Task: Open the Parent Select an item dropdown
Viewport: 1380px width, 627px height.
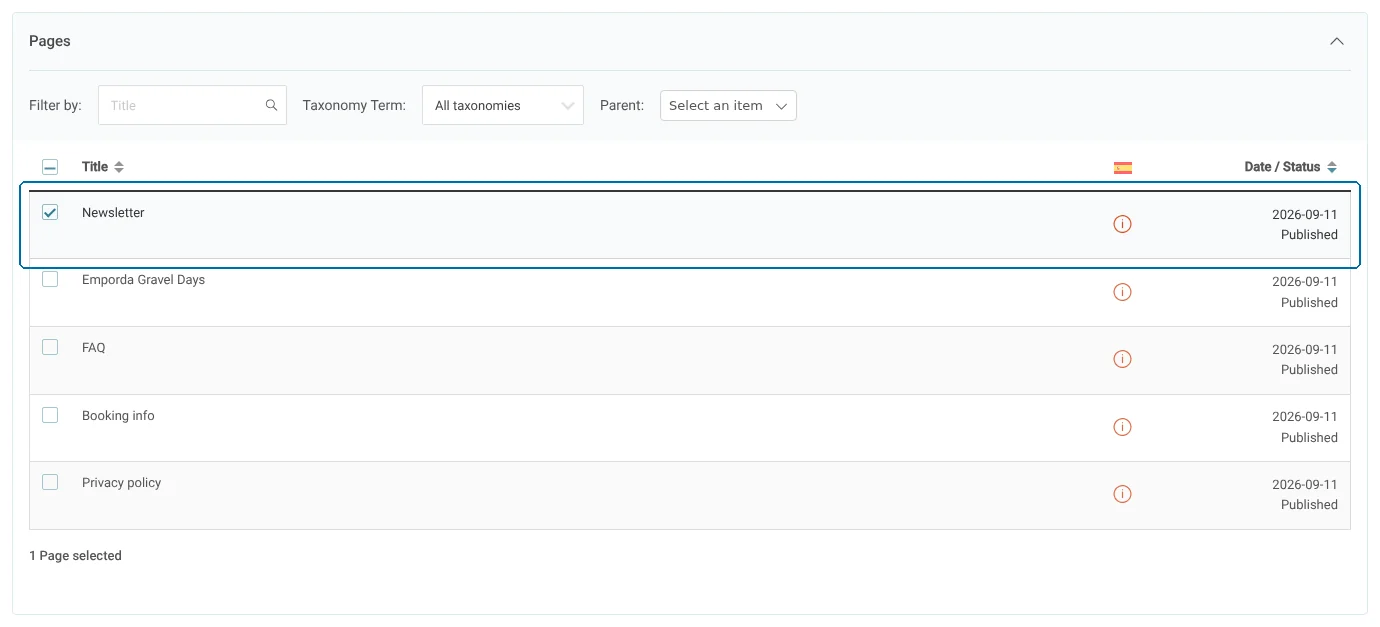Action: pos(728,105)
